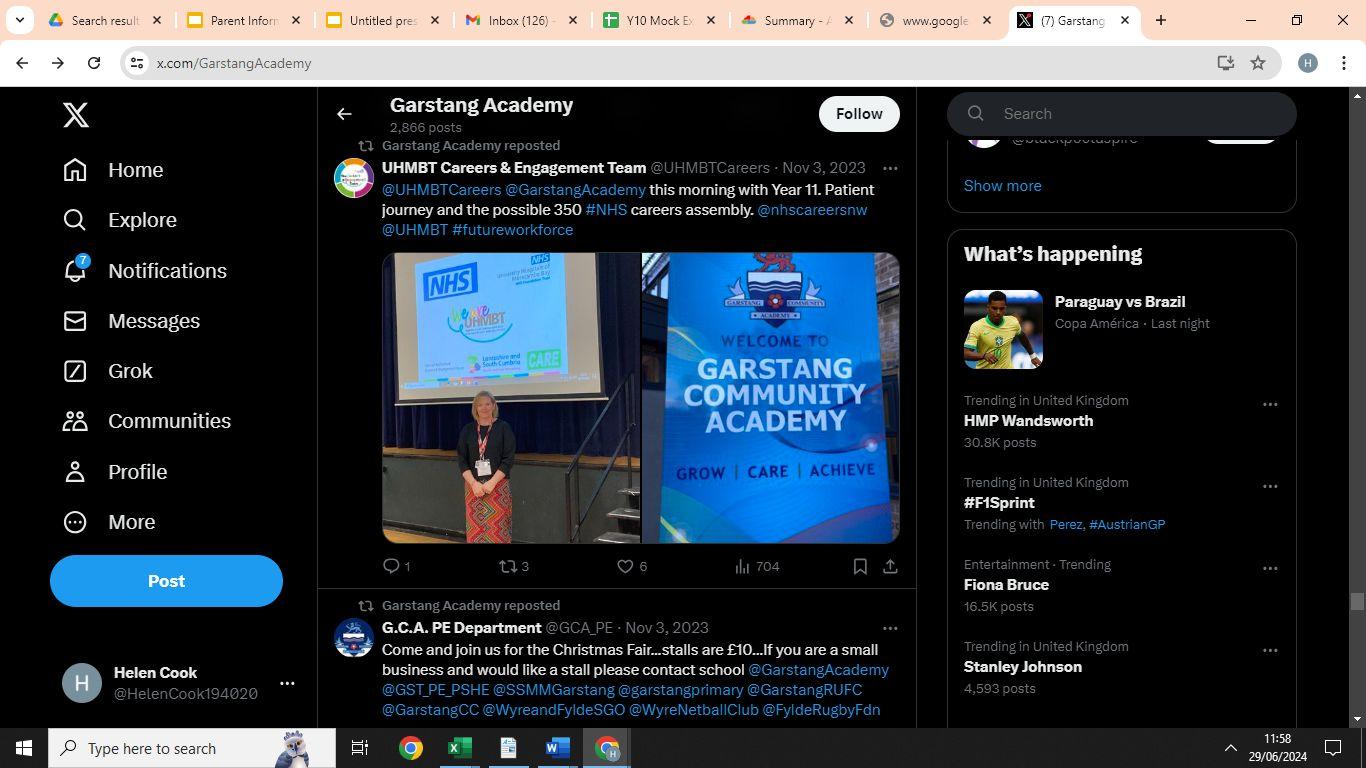1366x768 pixels.
Task: Open more options for HMP Wandsworth trend
Action: [1270, 405]
